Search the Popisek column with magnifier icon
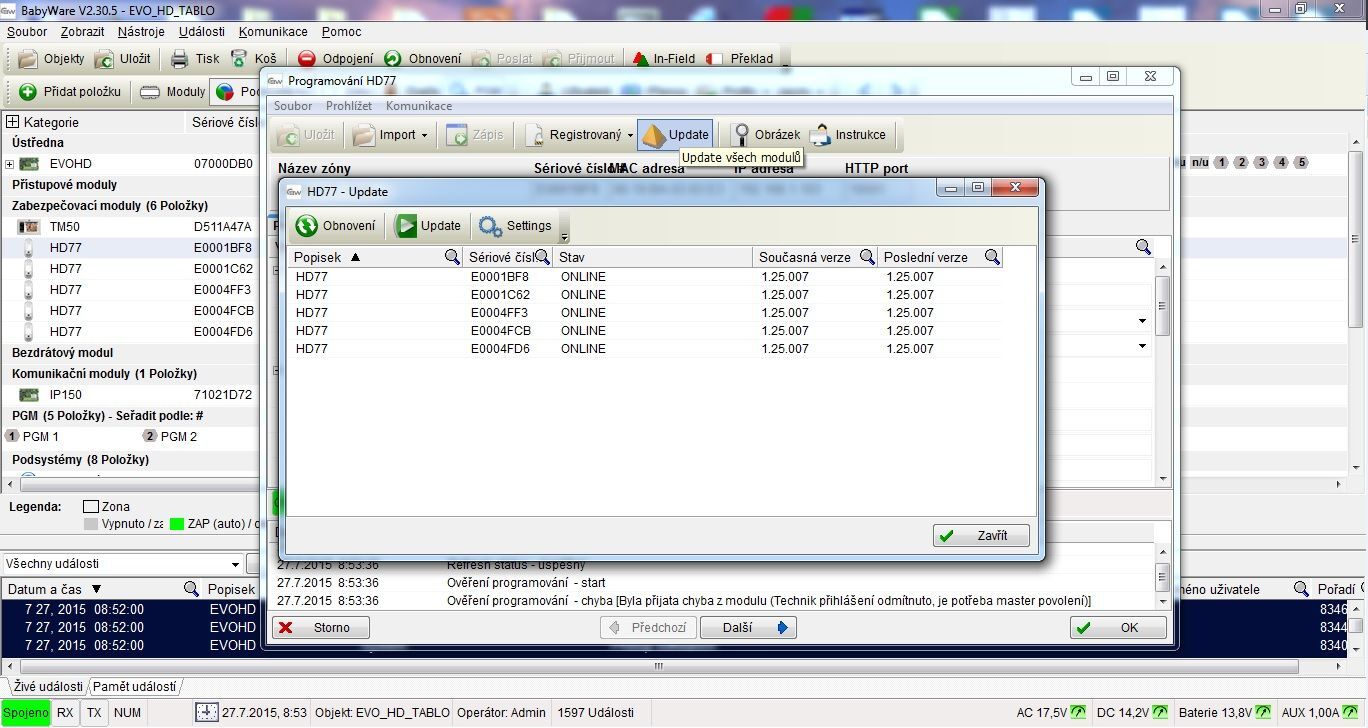Viewport: 1368px width, 728px height. pos(452,257)
